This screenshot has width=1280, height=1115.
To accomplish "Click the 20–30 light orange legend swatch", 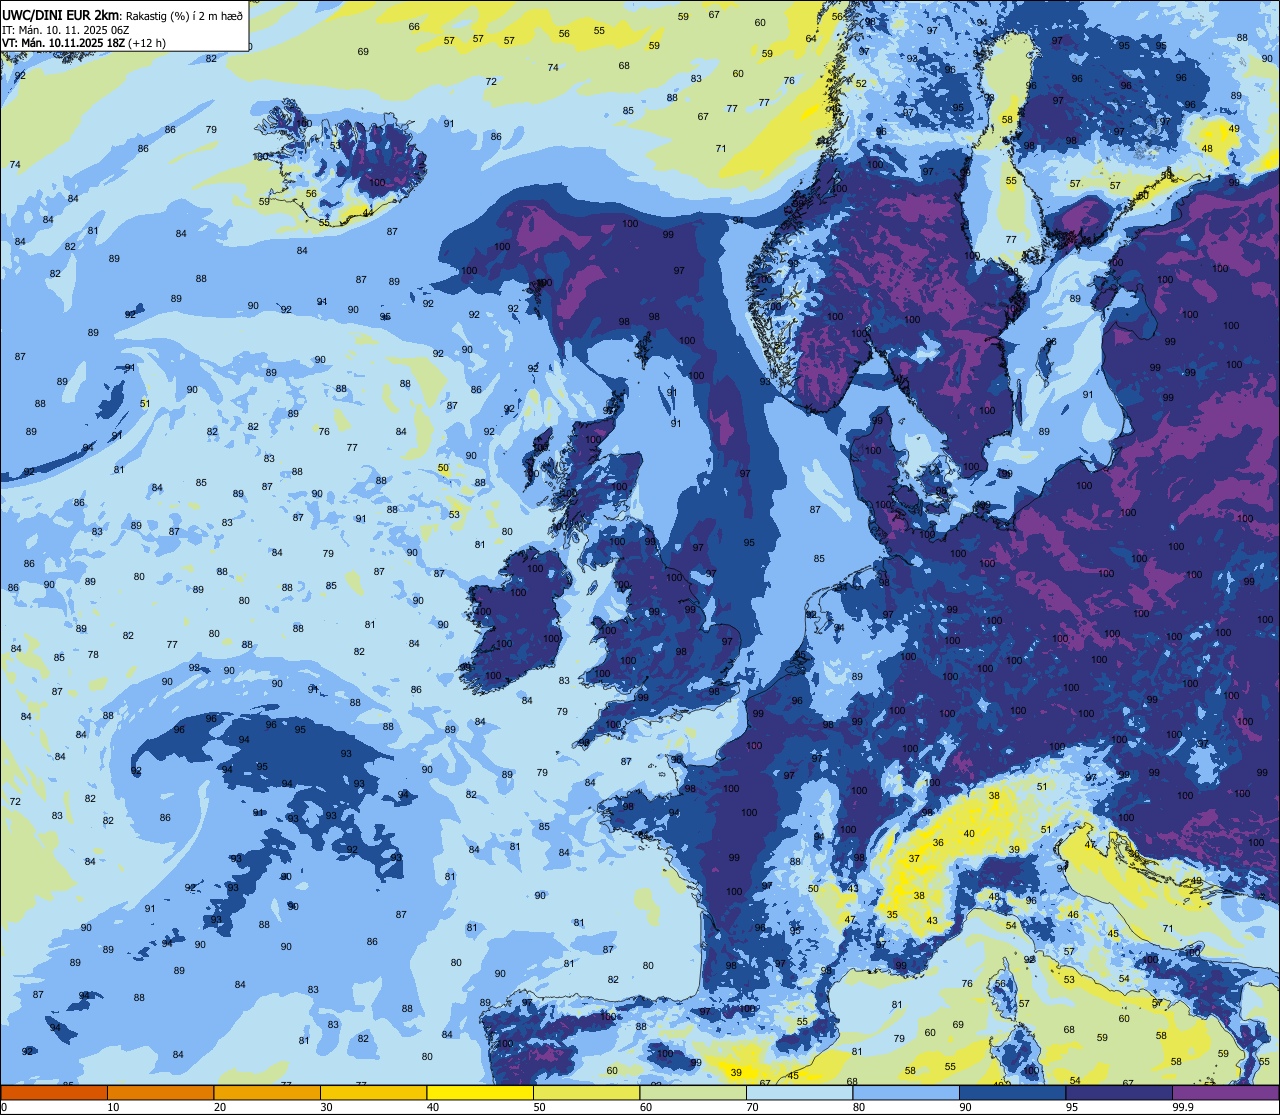I will point(267,1092).
